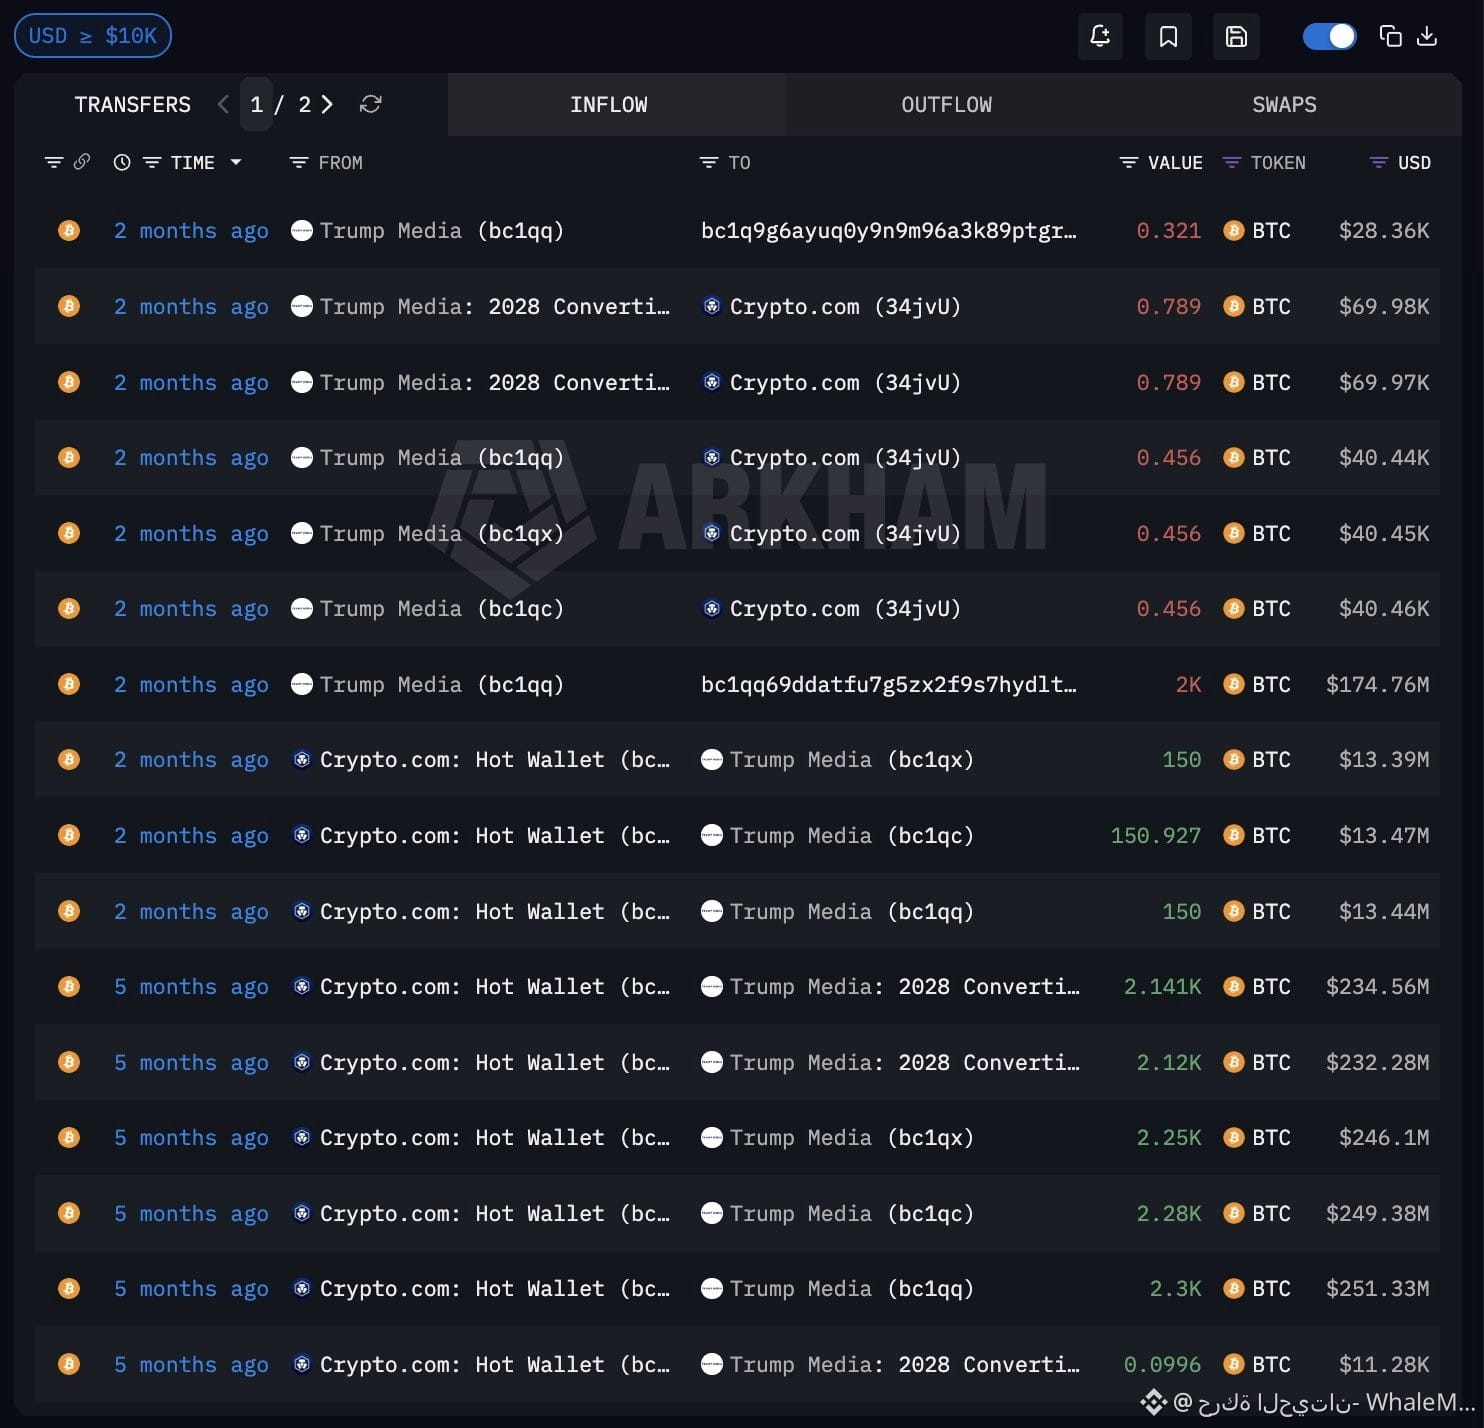Click the Crypto.com logo in the $40.44K row

(x=711, y=457)
